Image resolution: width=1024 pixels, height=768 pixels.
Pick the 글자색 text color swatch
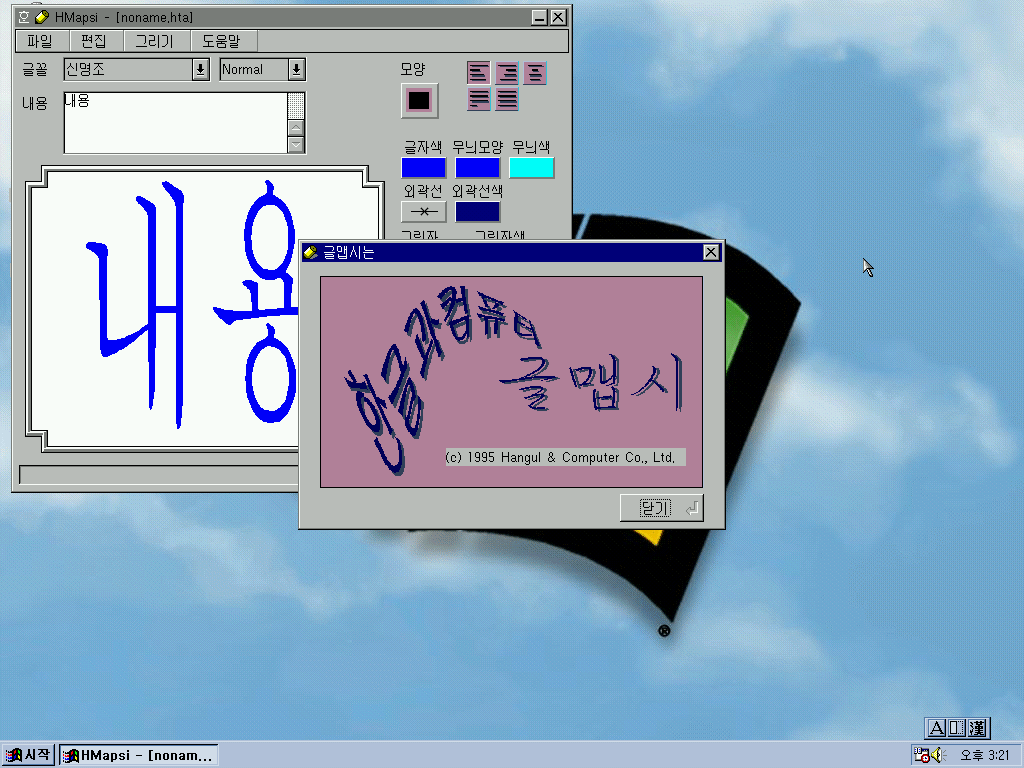coord(424,168)
